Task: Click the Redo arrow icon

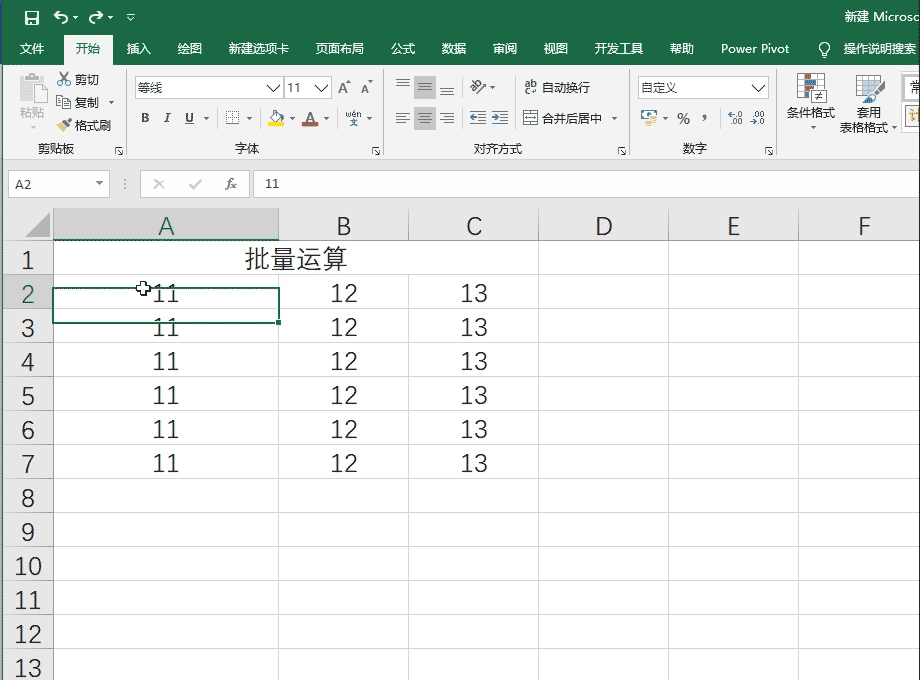Action: point(96,18)
